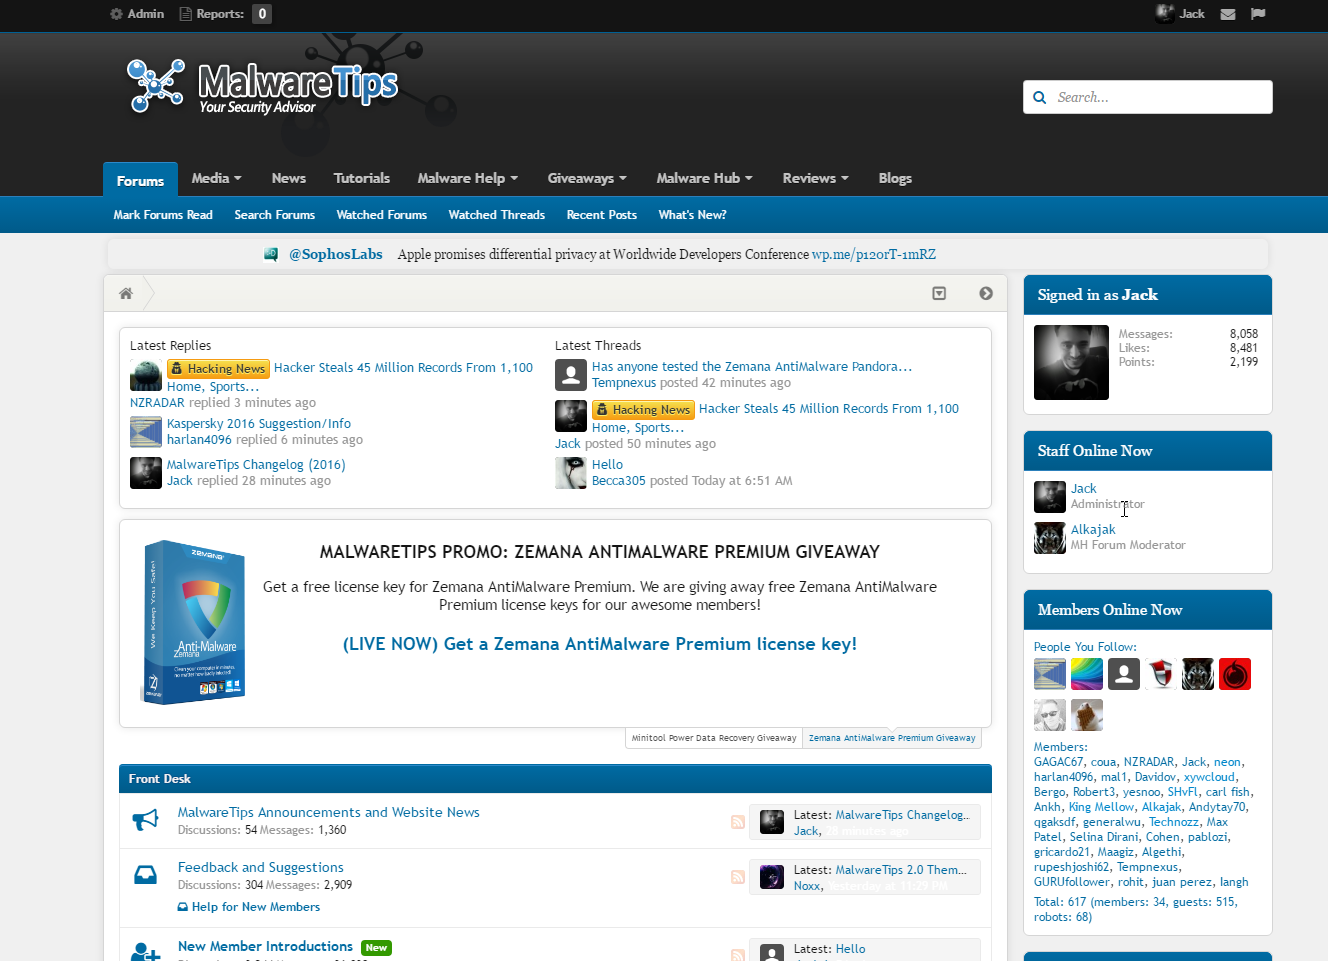This screenshot has height=961, width=1328.
Task: Open the alerts flag icon
Action: pos(1258,14)
